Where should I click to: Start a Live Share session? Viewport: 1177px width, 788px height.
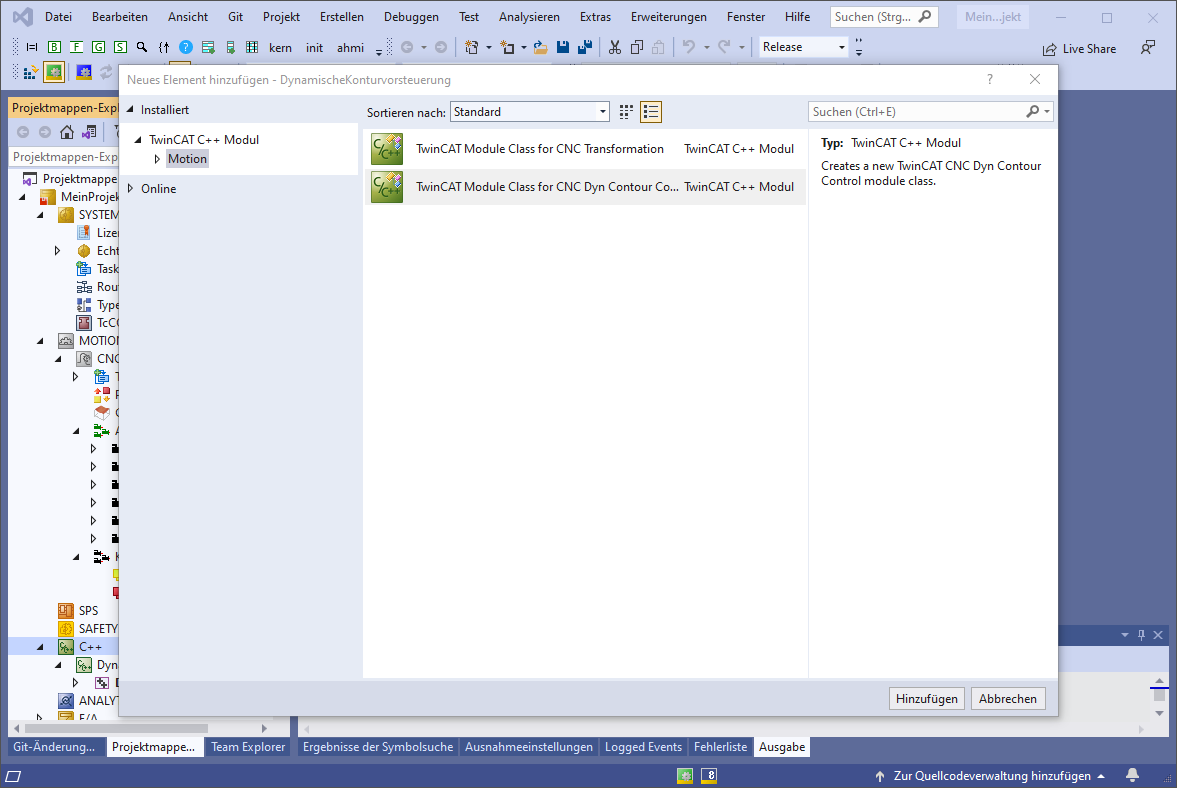tap(1079, 49)
